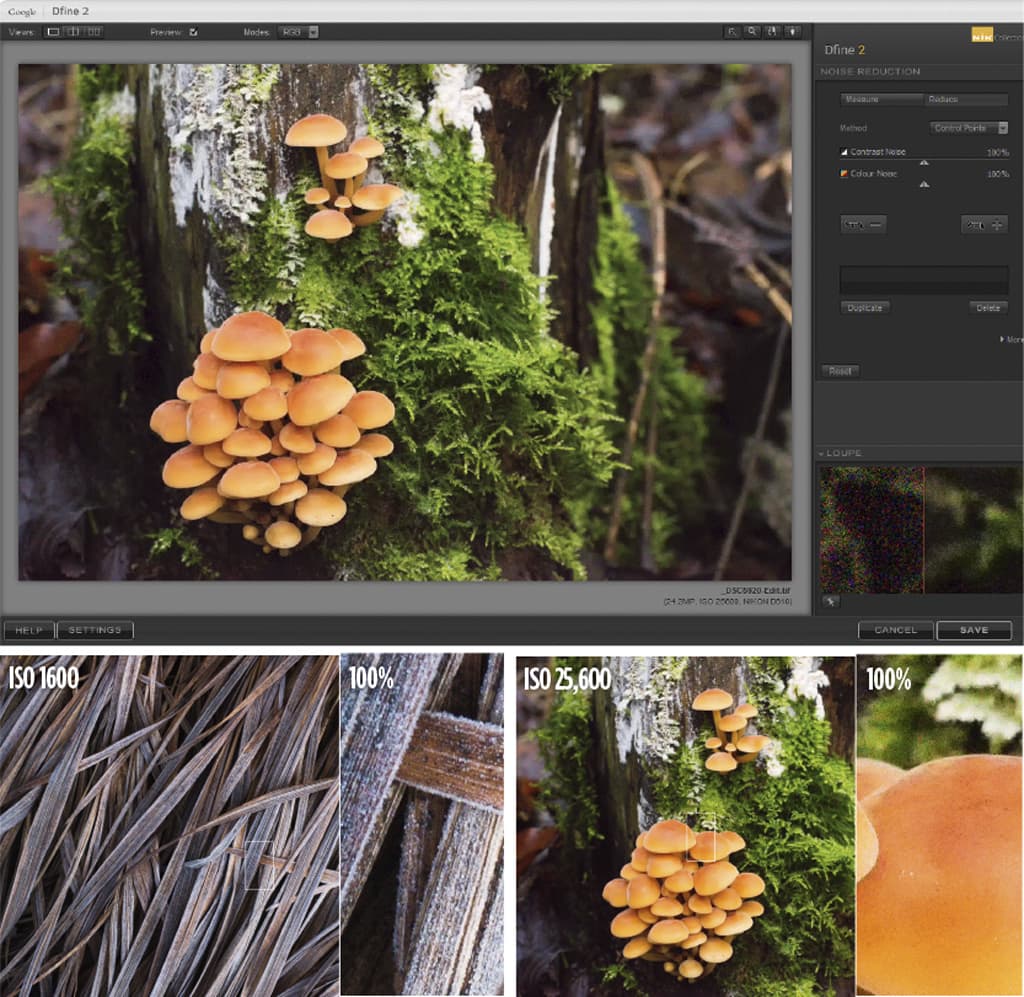Click the Loupe preview image
Image resolution: width=1024 pixels, height=997 pixels.
coord(921,530)
